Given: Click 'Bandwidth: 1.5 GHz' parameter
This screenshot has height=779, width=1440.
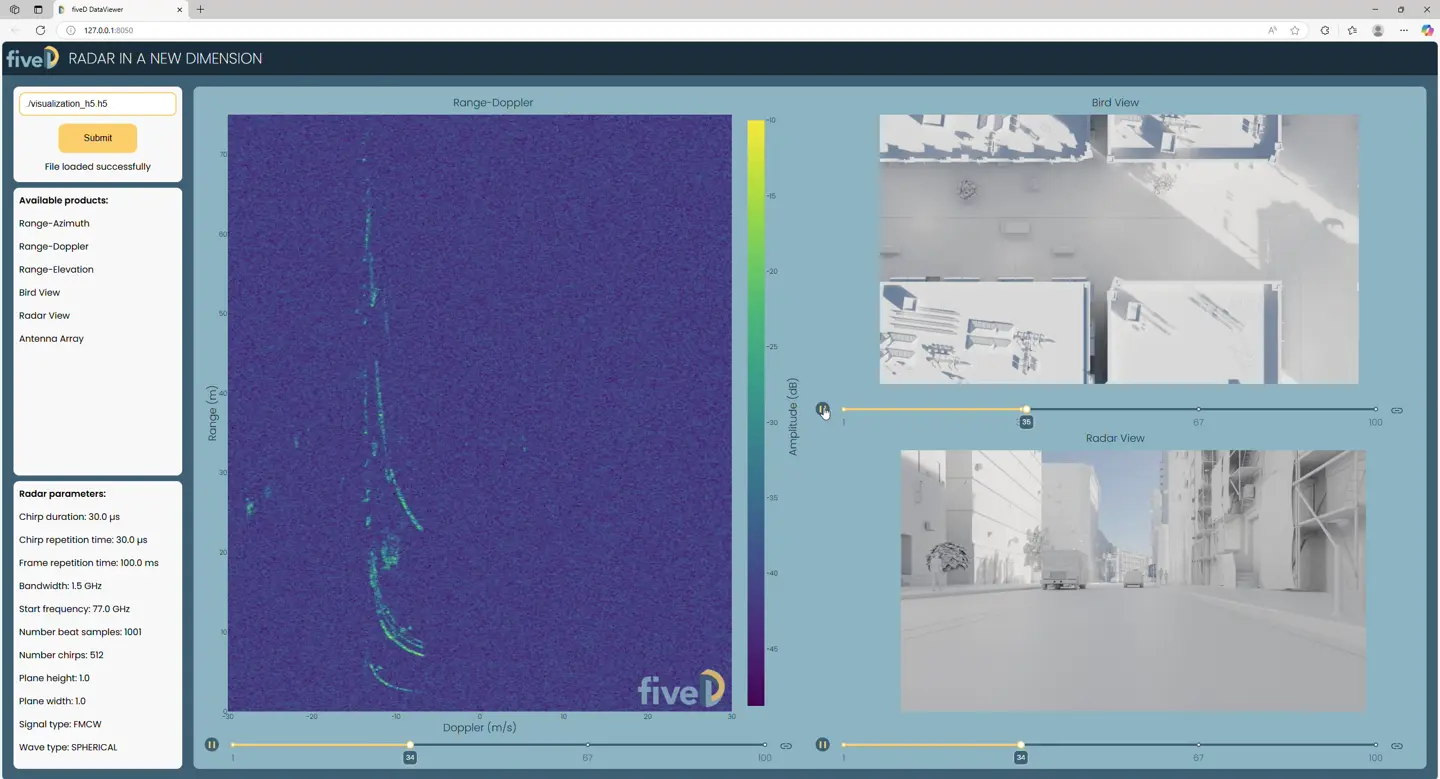Looking at the screenshot, I should click(60, 586).
